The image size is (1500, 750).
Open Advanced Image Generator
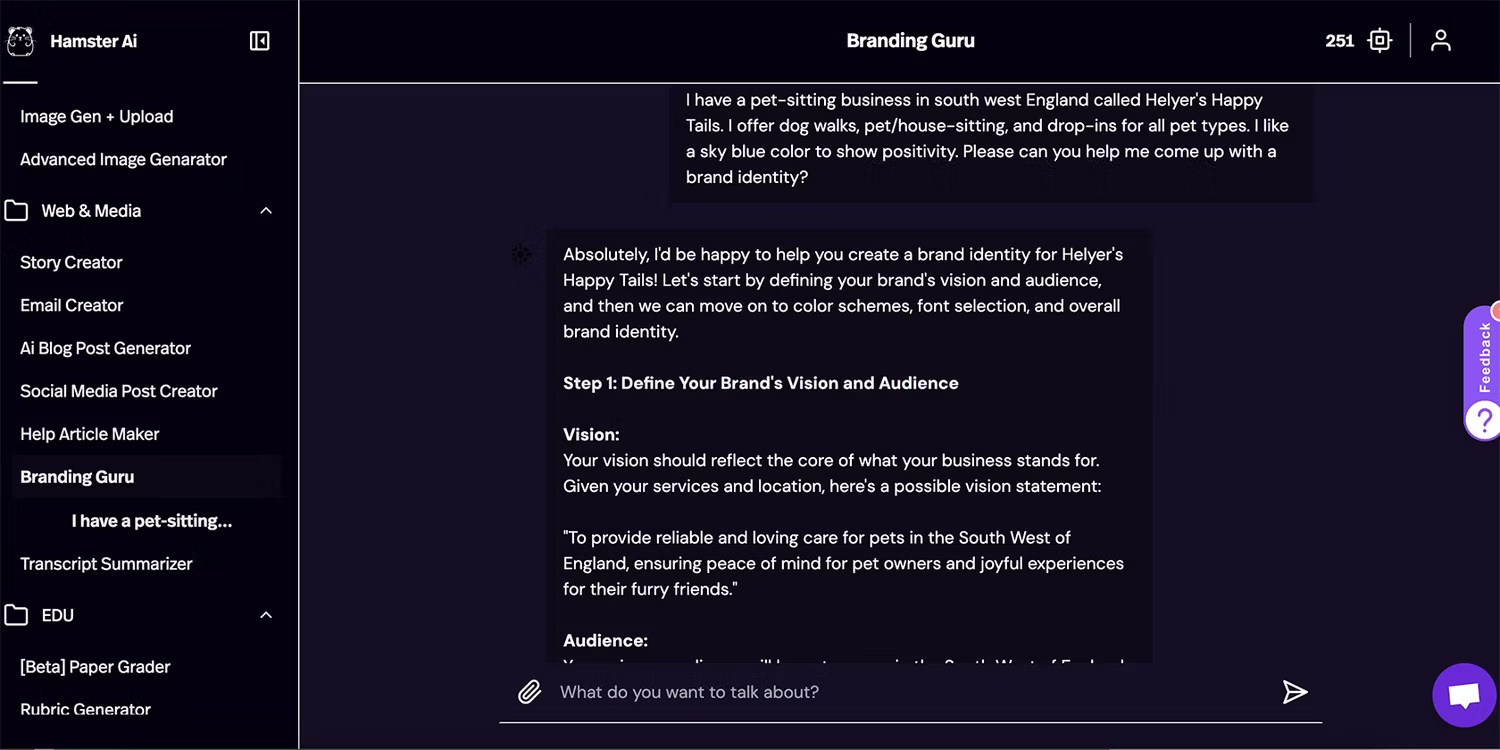pos(123,159)
